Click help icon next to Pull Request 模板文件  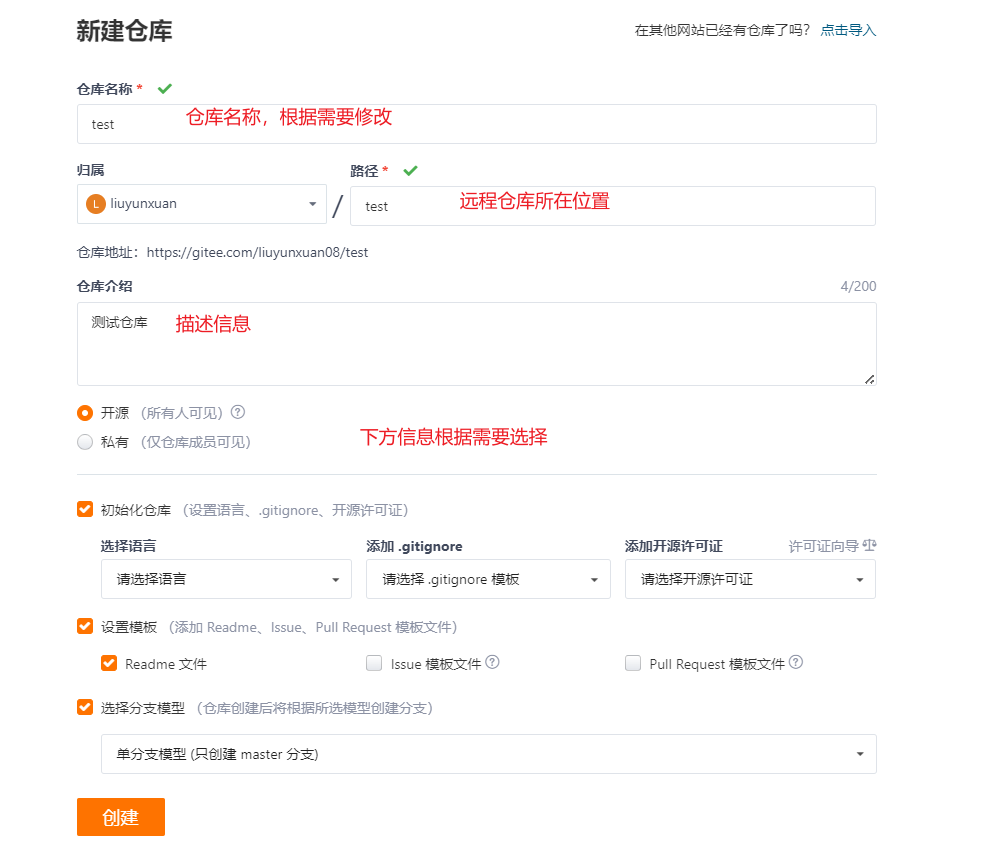tap(796, 662)
